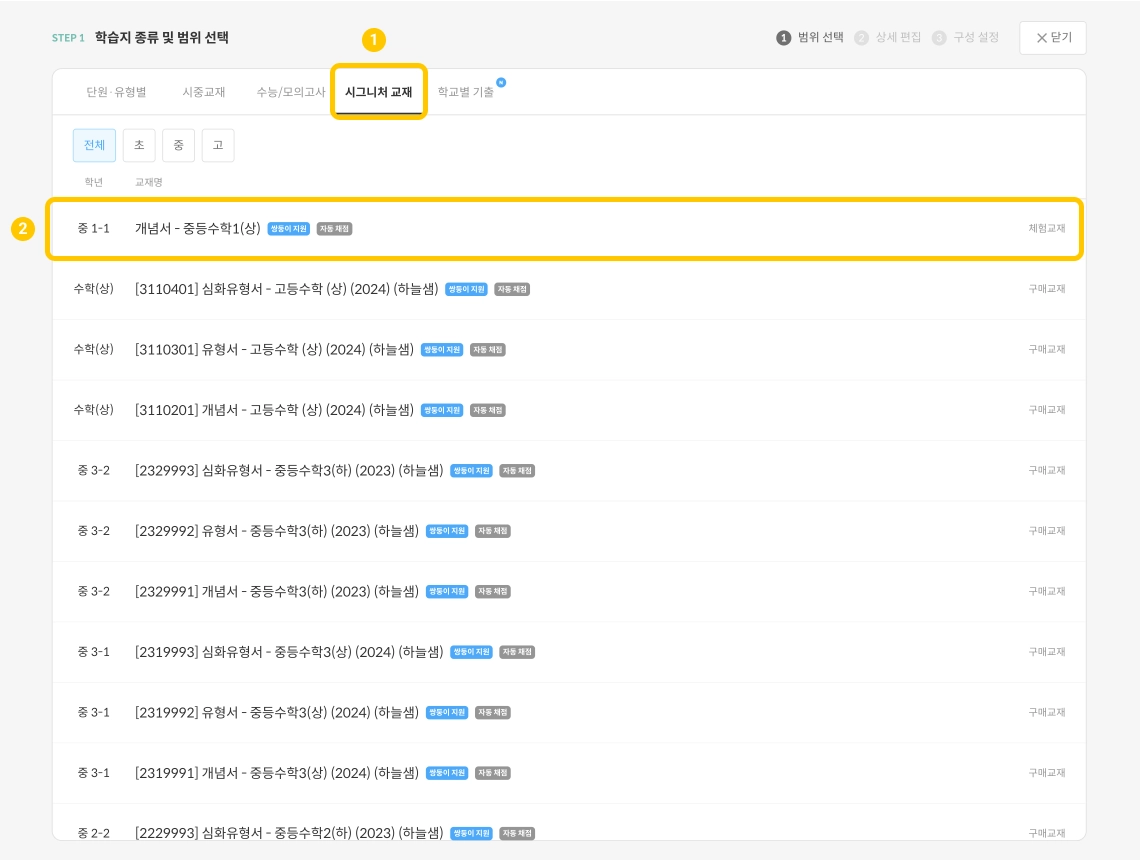Image resolution: width=1140 pixels, height=860 pixels.
Task: Click step 2 상세 편집 indicator
Action: coord(888,38)
